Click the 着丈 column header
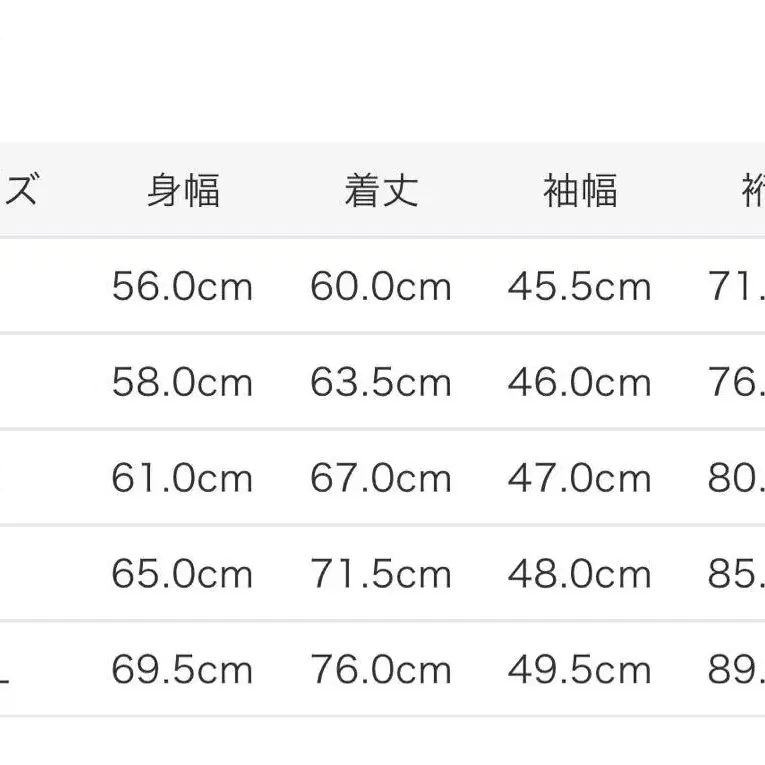This screenshot has width=765, height=765. coord(381,190)
